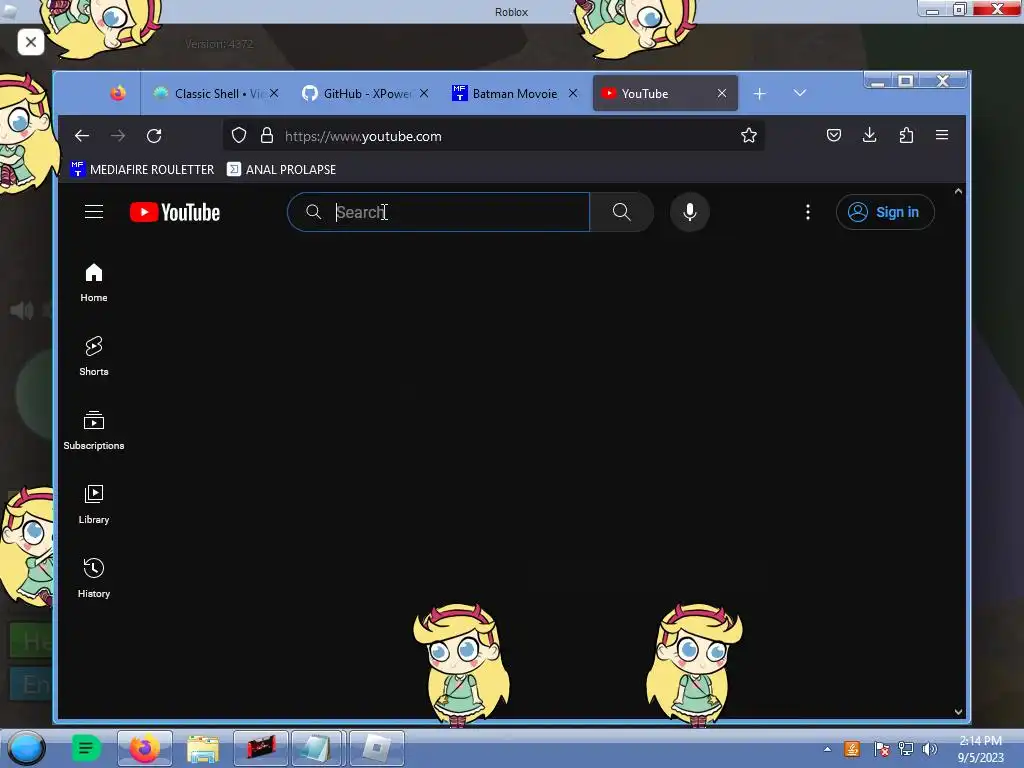Viewport: 1024px width, 768px height.
Task: Start voice search with microphone icon
Action: (690, 212)
